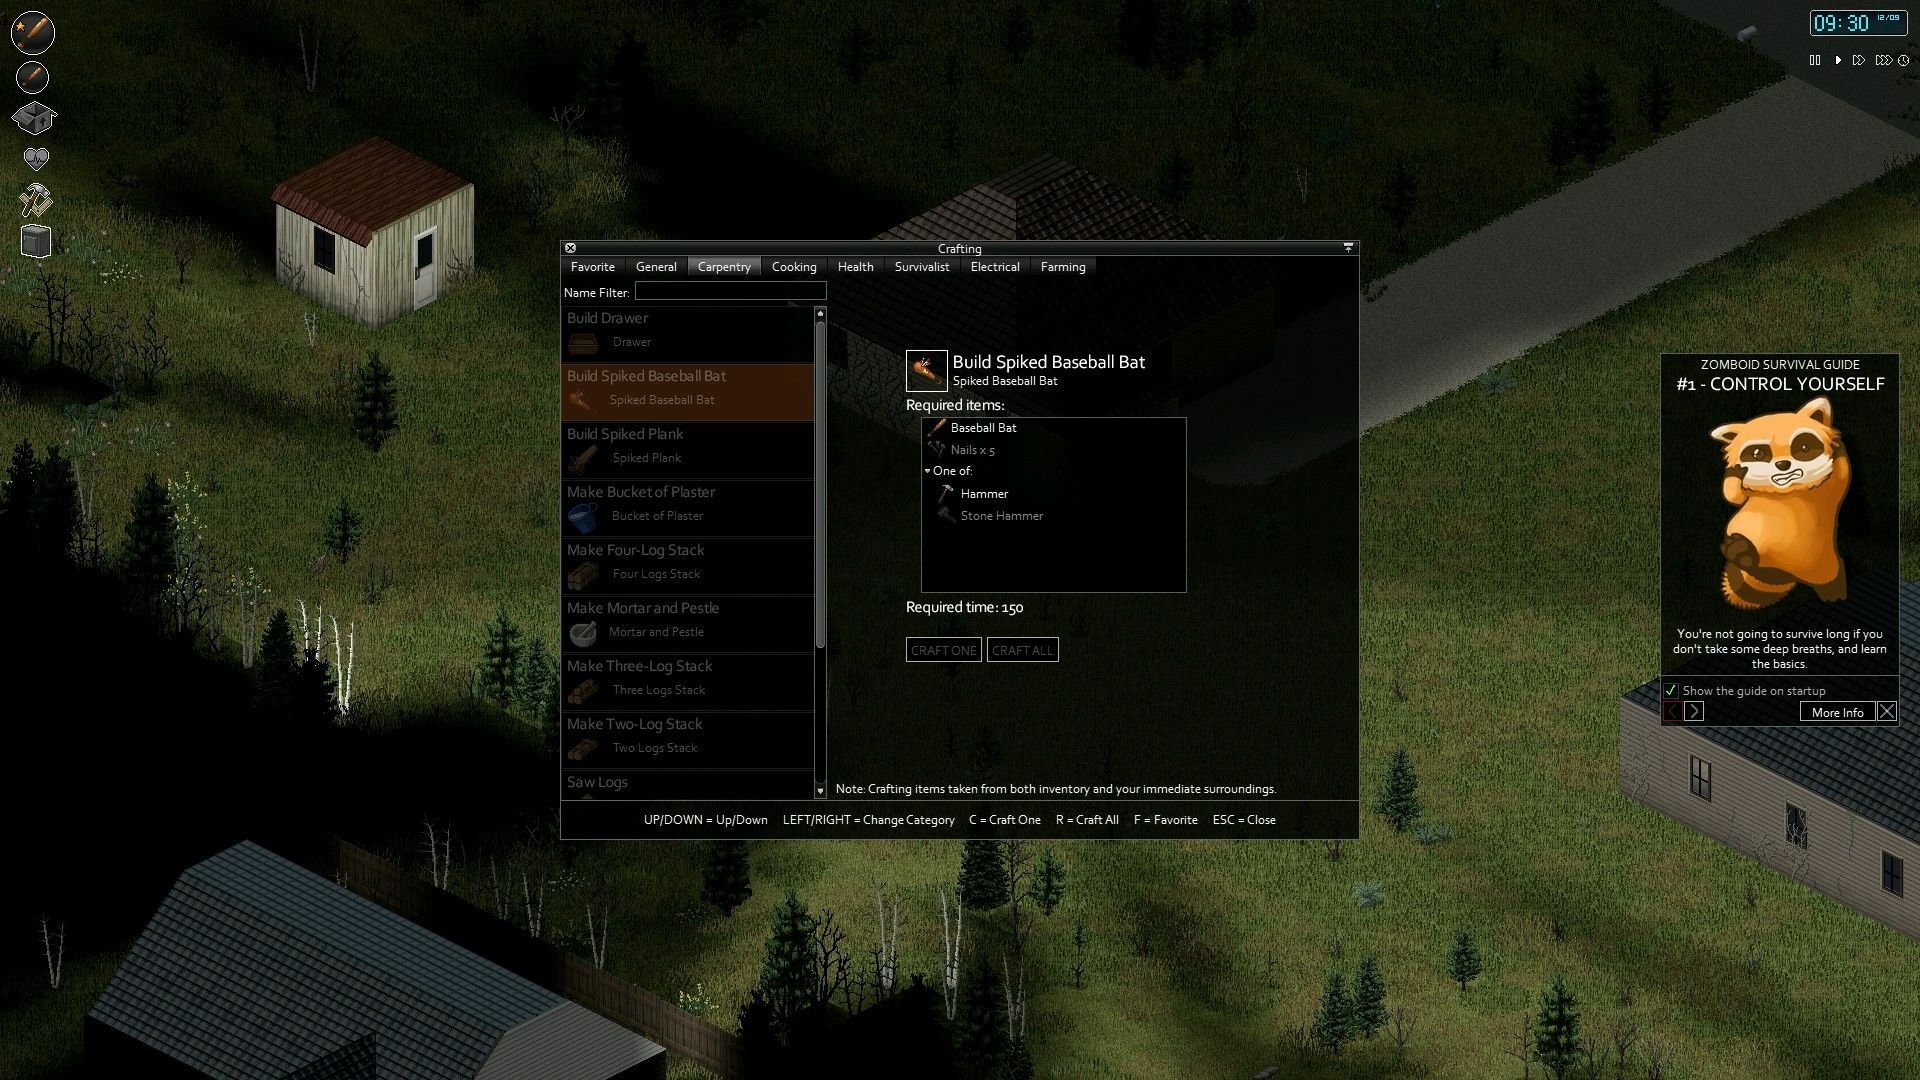Click the Craft One button
The height and width of the screenshot is (1080, 1920).
pyautogui.click(x=944, y=650)
